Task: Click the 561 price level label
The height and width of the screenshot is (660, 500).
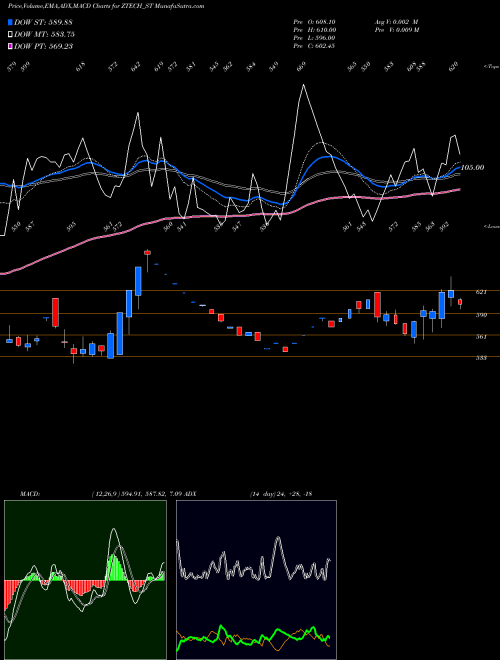Action: tap(481, 336)
